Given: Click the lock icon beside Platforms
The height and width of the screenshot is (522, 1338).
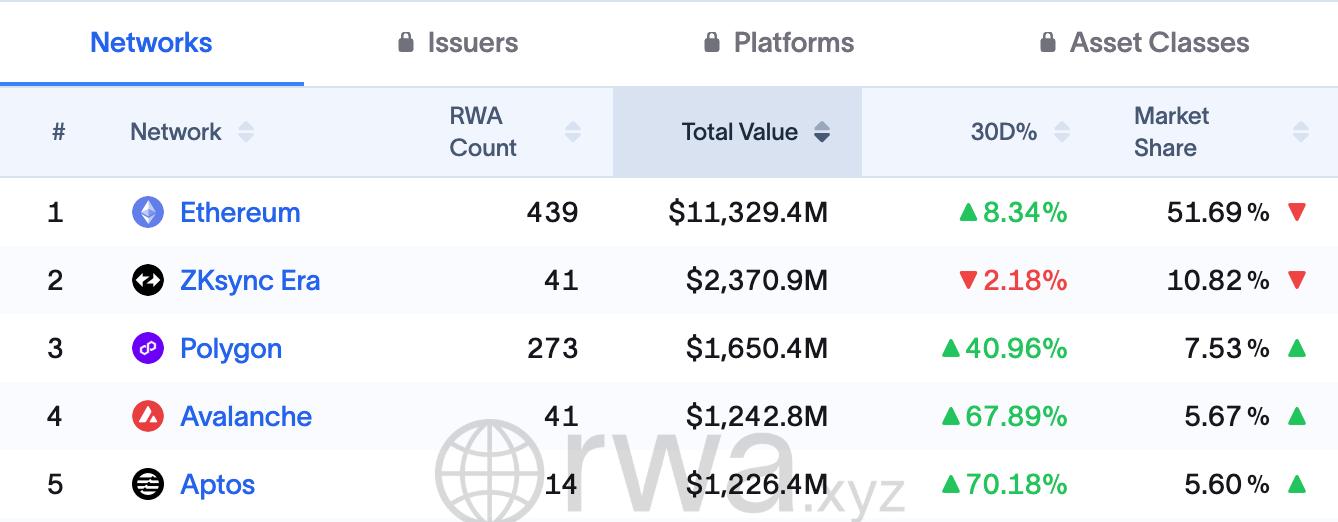Looking at the screenshot, I should pos(712,43).
